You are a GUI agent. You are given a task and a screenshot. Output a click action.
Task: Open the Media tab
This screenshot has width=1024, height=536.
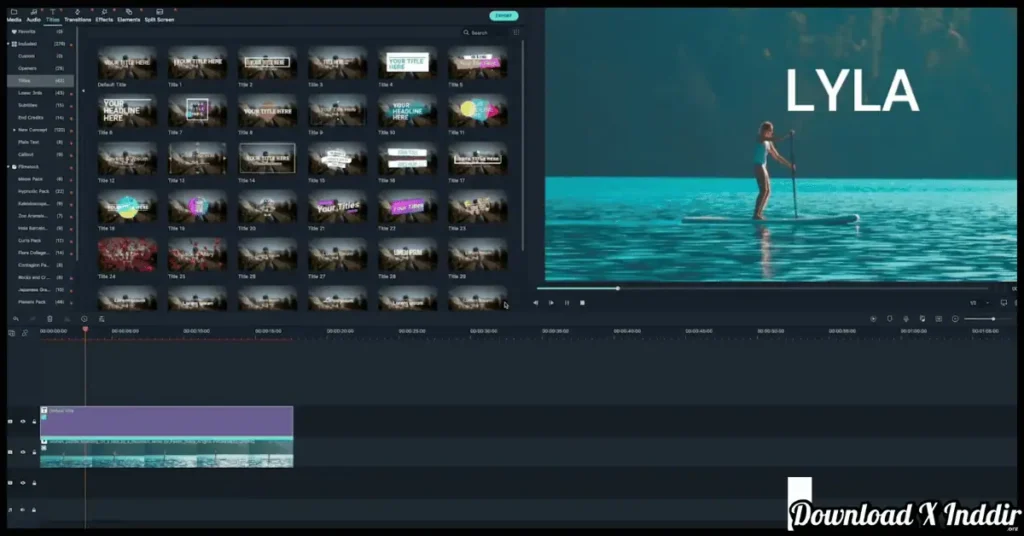14,16
